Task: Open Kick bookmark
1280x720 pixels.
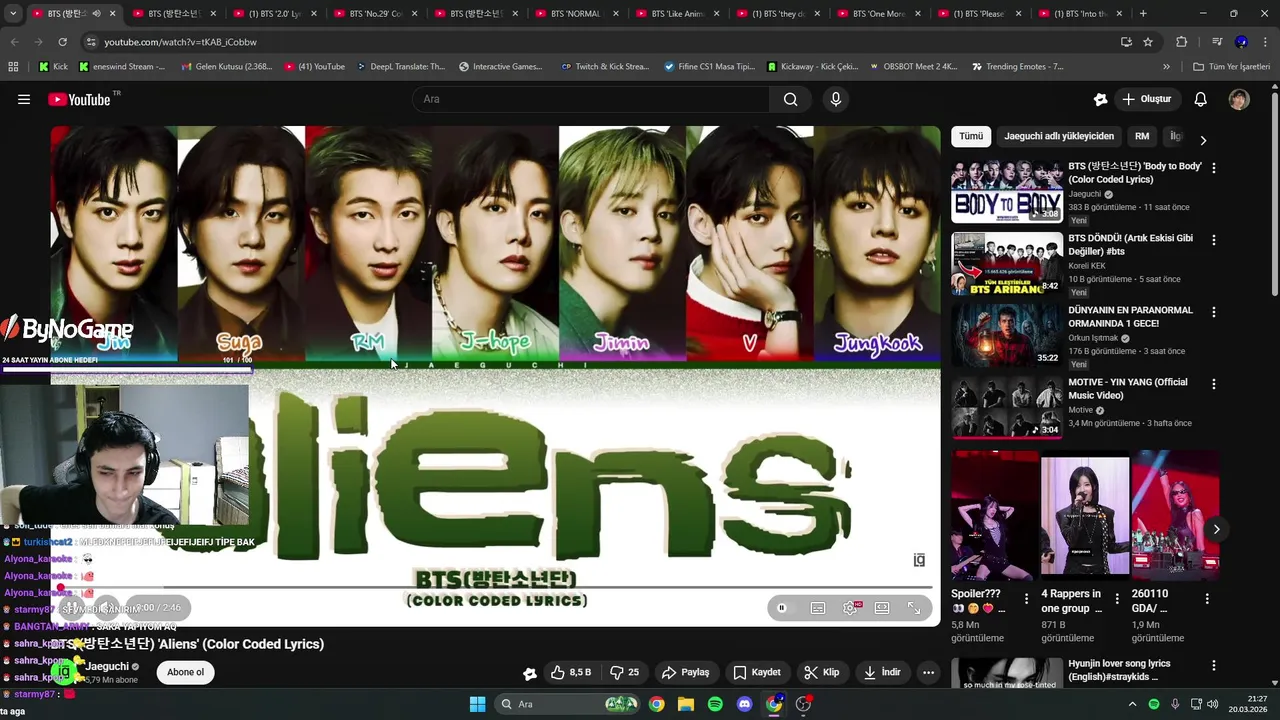Action: 53,67
